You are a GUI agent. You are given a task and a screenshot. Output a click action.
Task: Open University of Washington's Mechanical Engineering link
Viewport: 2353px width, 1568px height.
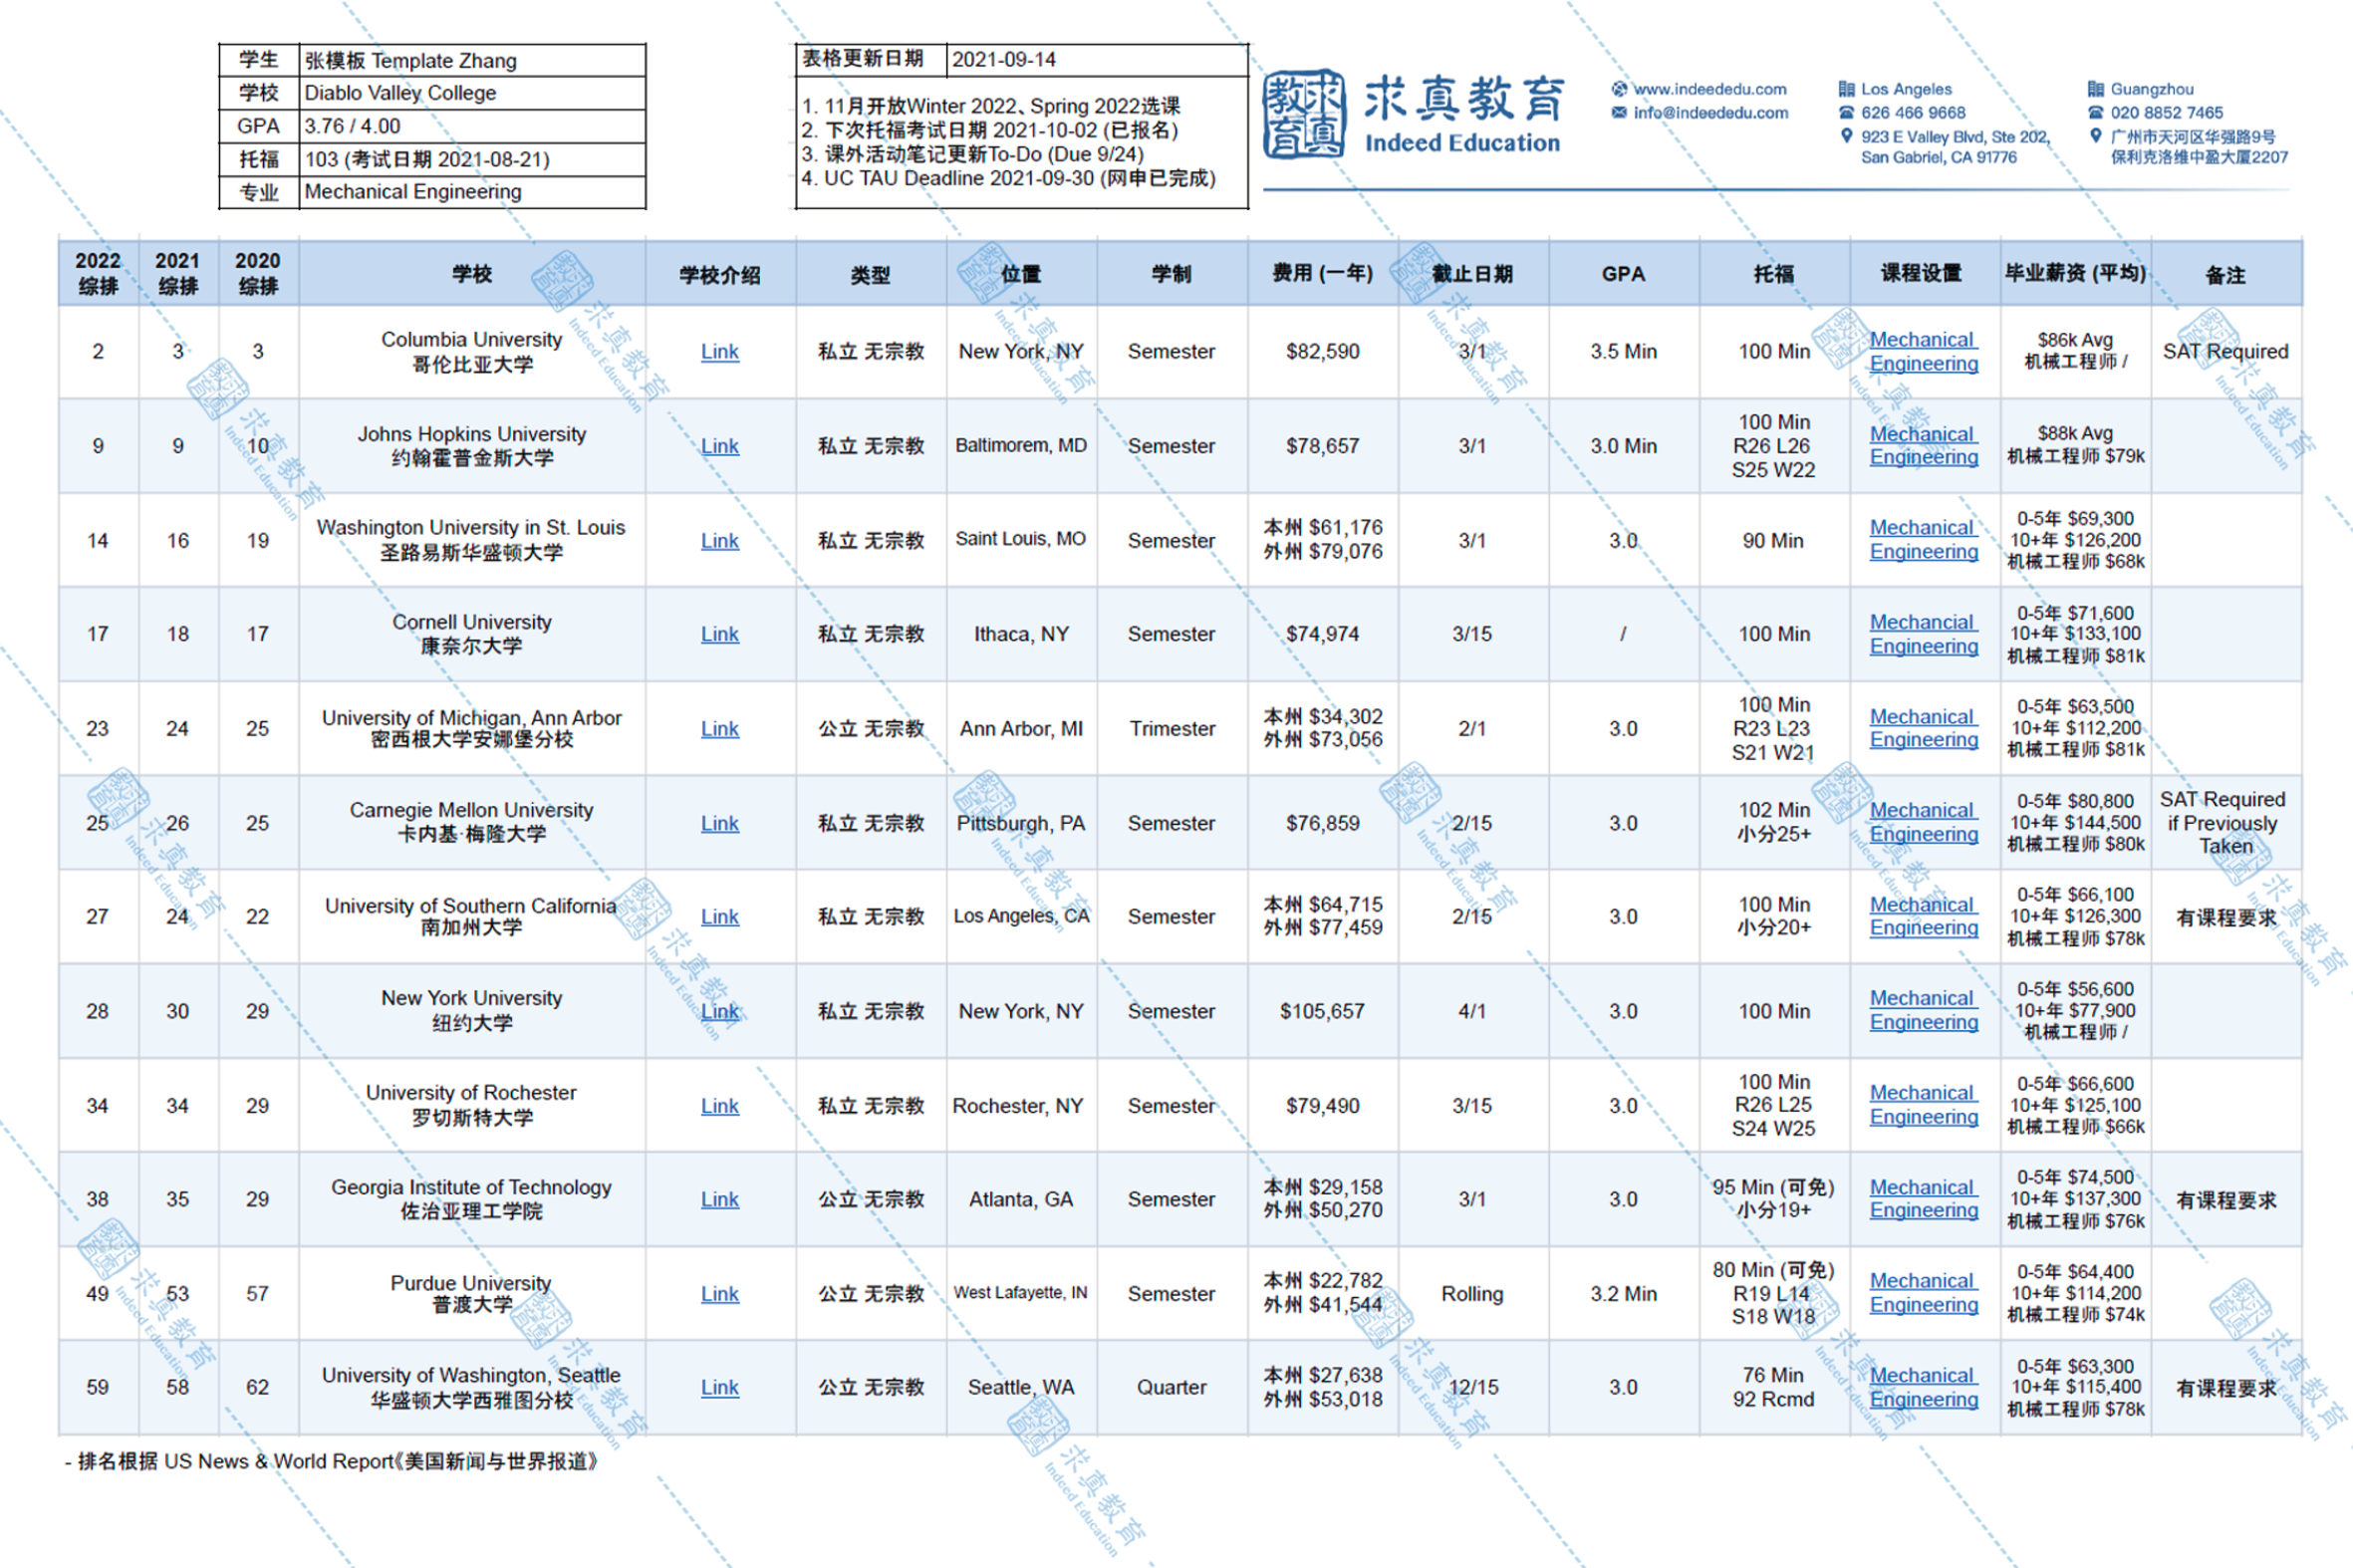coord(1924,1388)
